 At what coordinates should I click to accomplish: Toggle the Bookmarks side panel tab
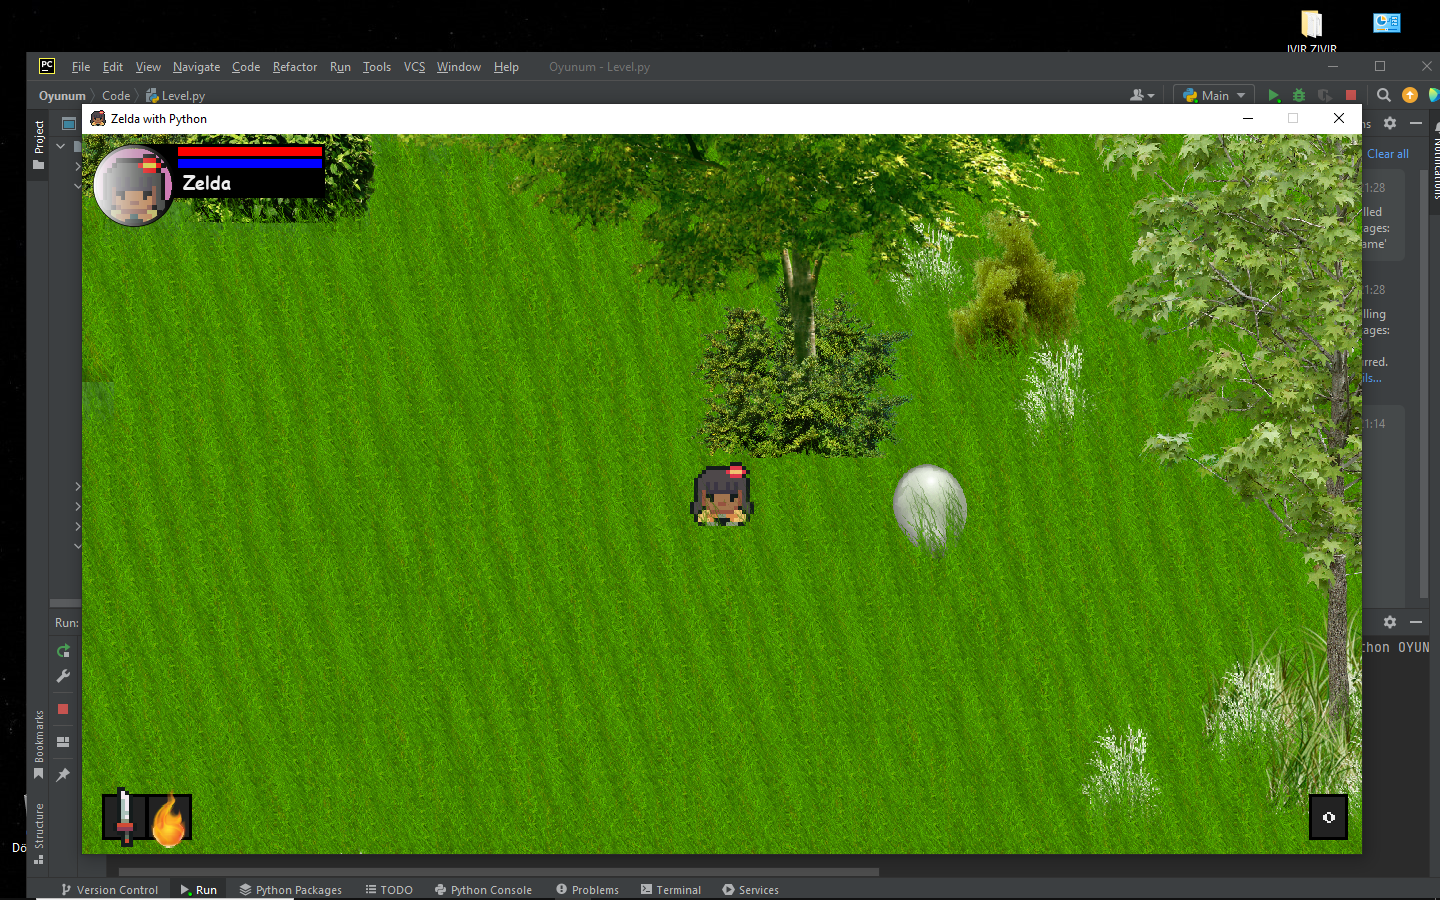coord(39,745)
